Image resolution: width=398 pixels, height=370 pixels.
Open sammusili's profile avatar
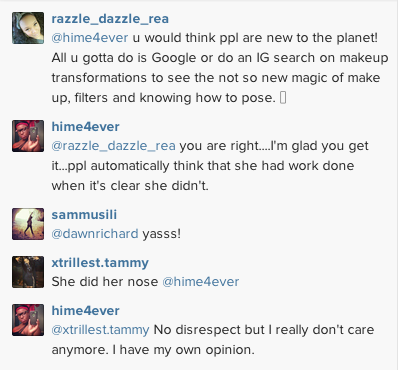pos(28,224)
